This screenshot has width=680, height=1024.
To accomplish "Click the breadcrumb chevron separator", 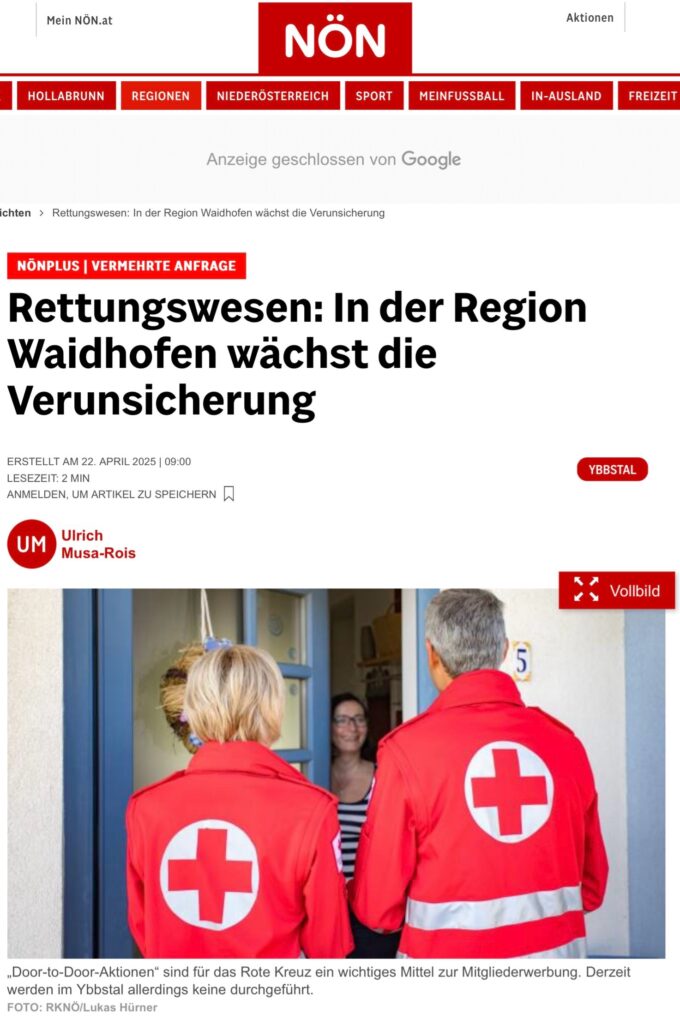I will tap(41, 213).
